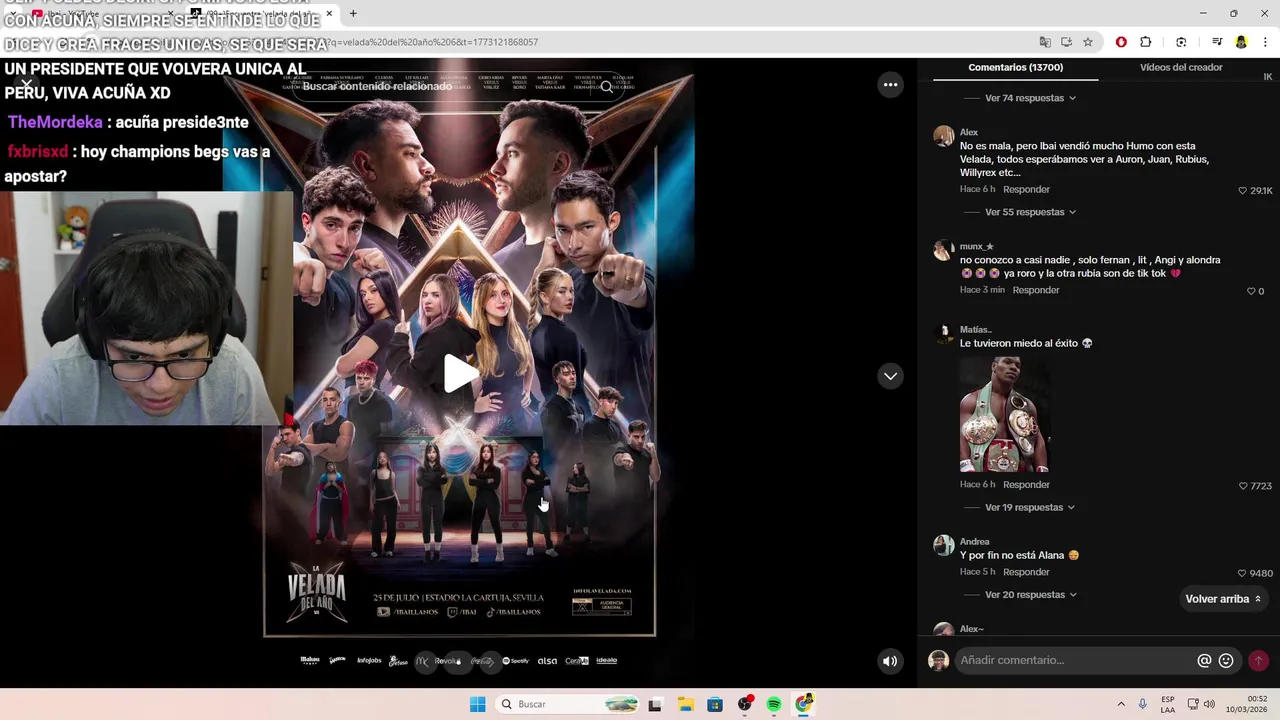The height and width of the screenshot is (720, 1280).
Task: Show hidden system tray icons
Action: pos(1121,704)
